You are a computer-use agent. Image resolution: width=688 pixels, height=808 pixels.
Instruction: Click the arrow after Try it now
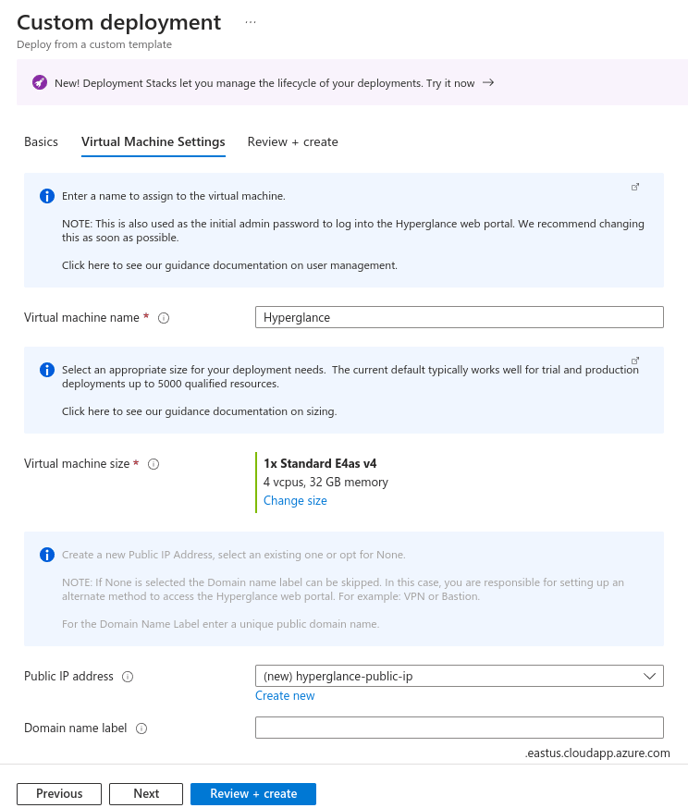[488, 82]
